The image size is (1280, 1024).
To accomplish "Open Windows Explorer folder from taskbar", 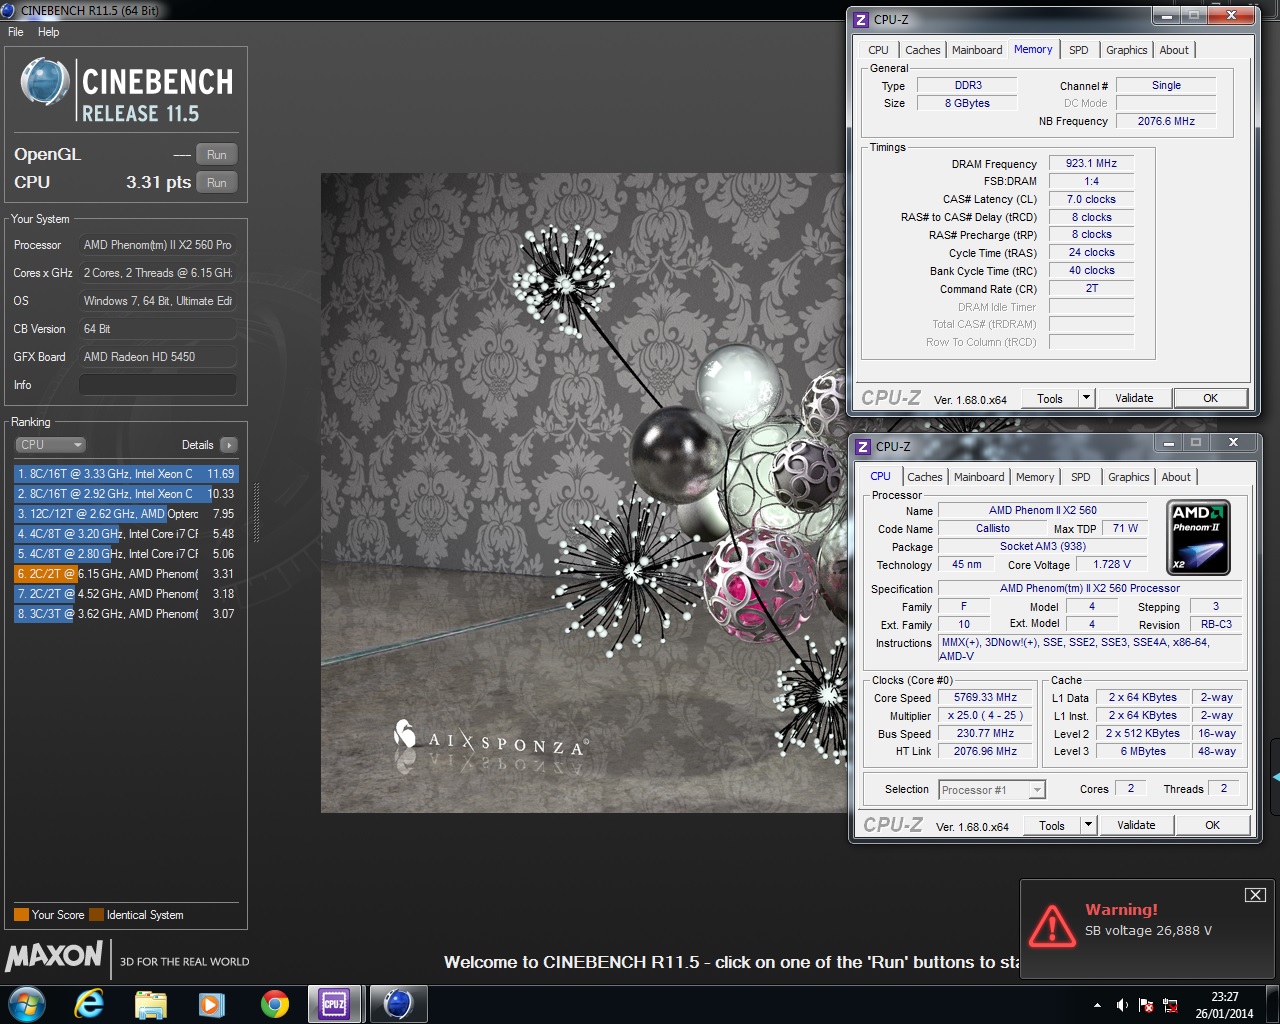I will point(150,1004).
